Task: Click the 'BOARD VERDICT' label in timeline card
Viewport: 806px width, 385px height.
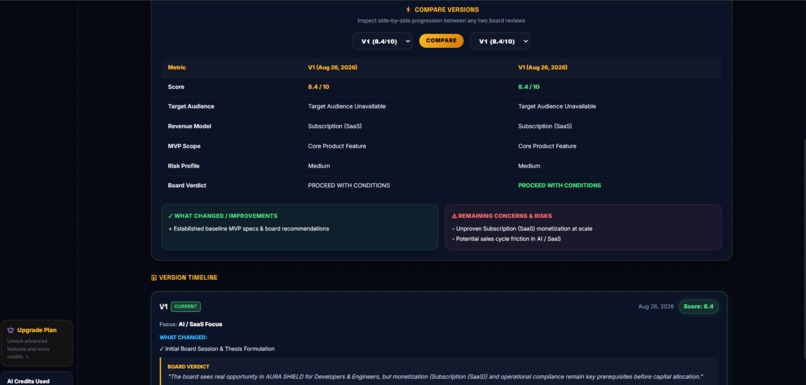Action: point(188,367)
